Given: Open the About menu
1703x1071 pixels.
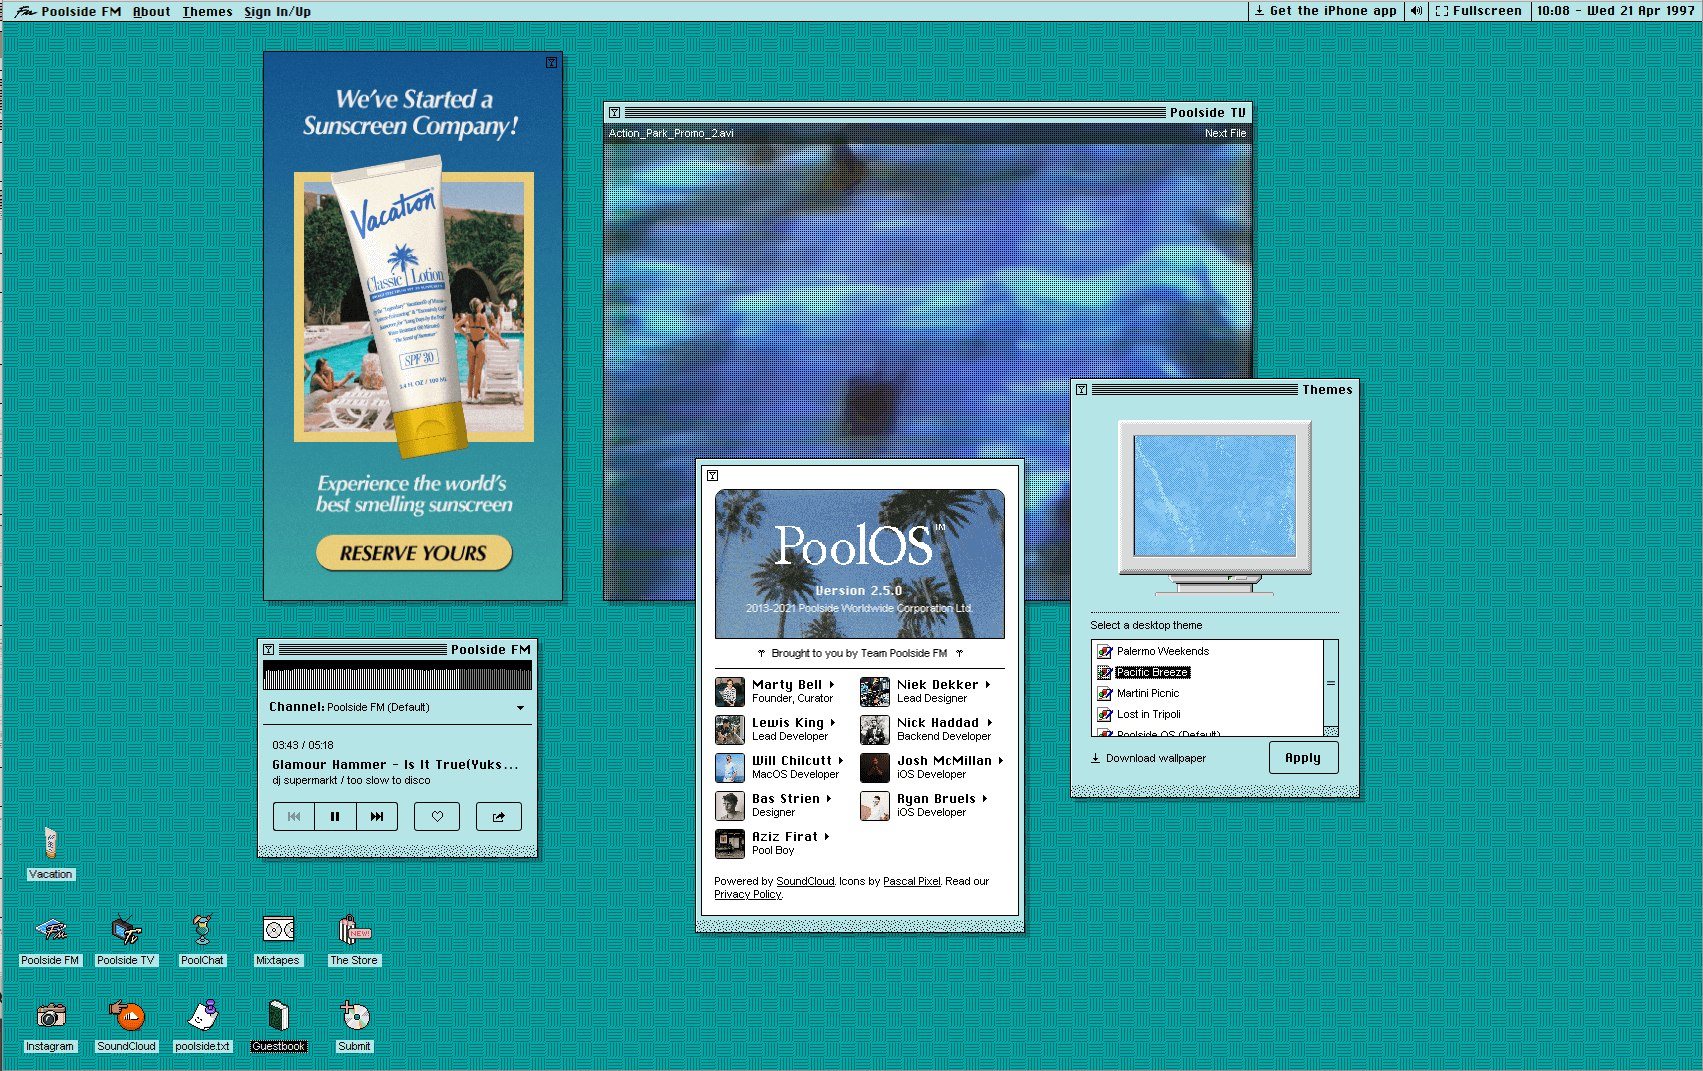Looking at the screenshot, I should pyautogui.click(x=151, y=11).
